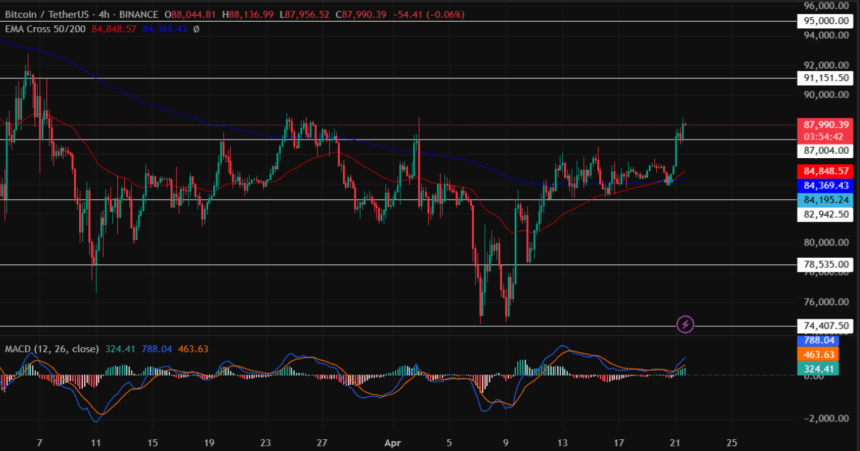Click the change value −54.41 (−0.06%)
The width and height of the screenshot is (860, 451).
pyautogui.click(x=429, y=15)
